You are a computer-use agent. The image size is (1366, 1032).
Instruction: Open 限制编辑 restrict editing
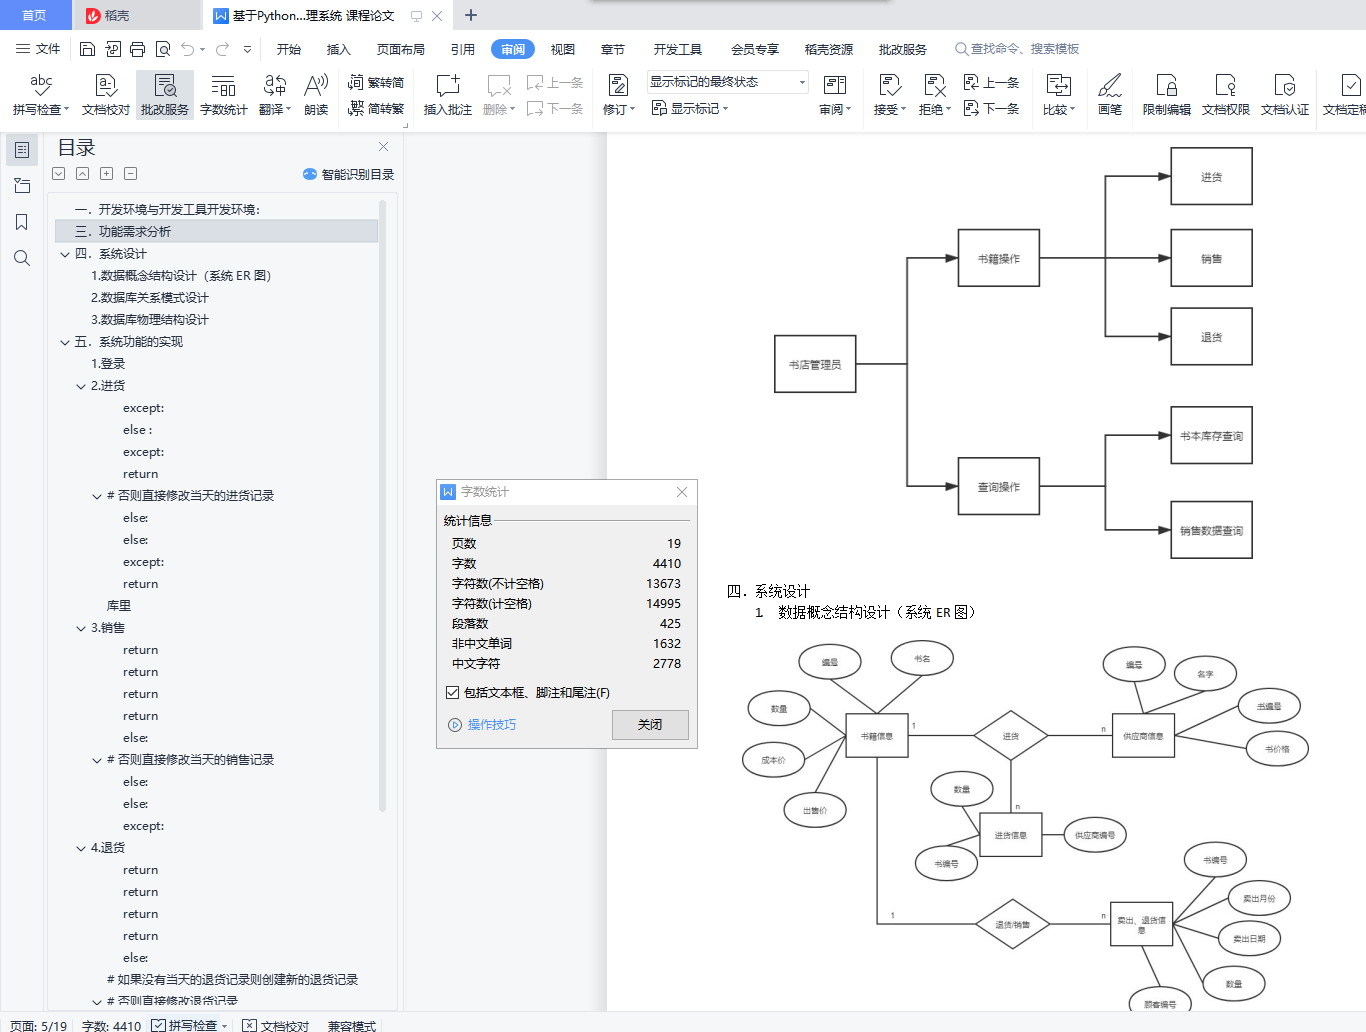click(1166, 95)
